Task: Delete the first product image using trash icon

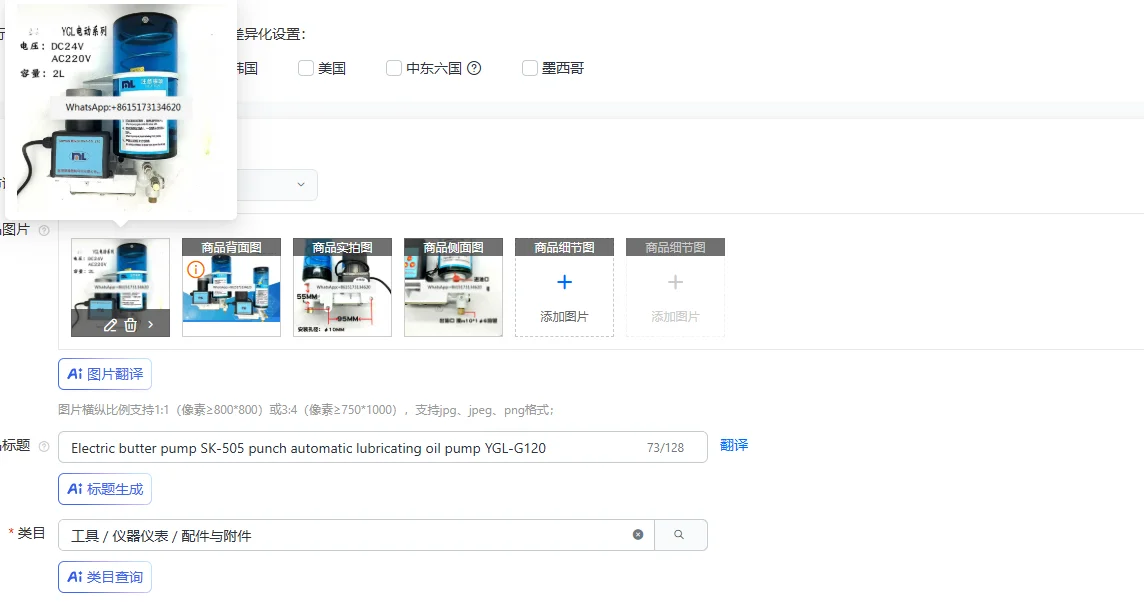Action: [131, 325]
